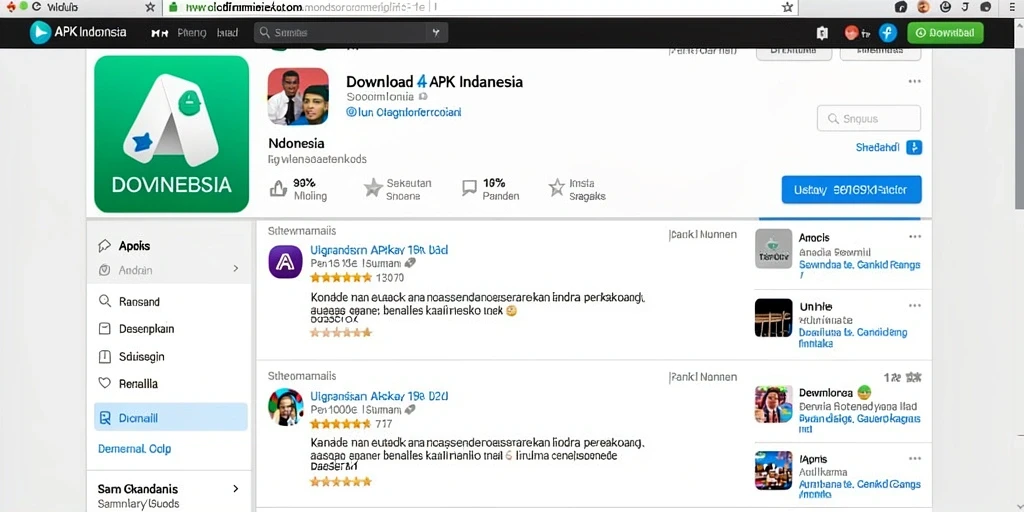
Task: Click the star rating beside 717
Action: 340,424
